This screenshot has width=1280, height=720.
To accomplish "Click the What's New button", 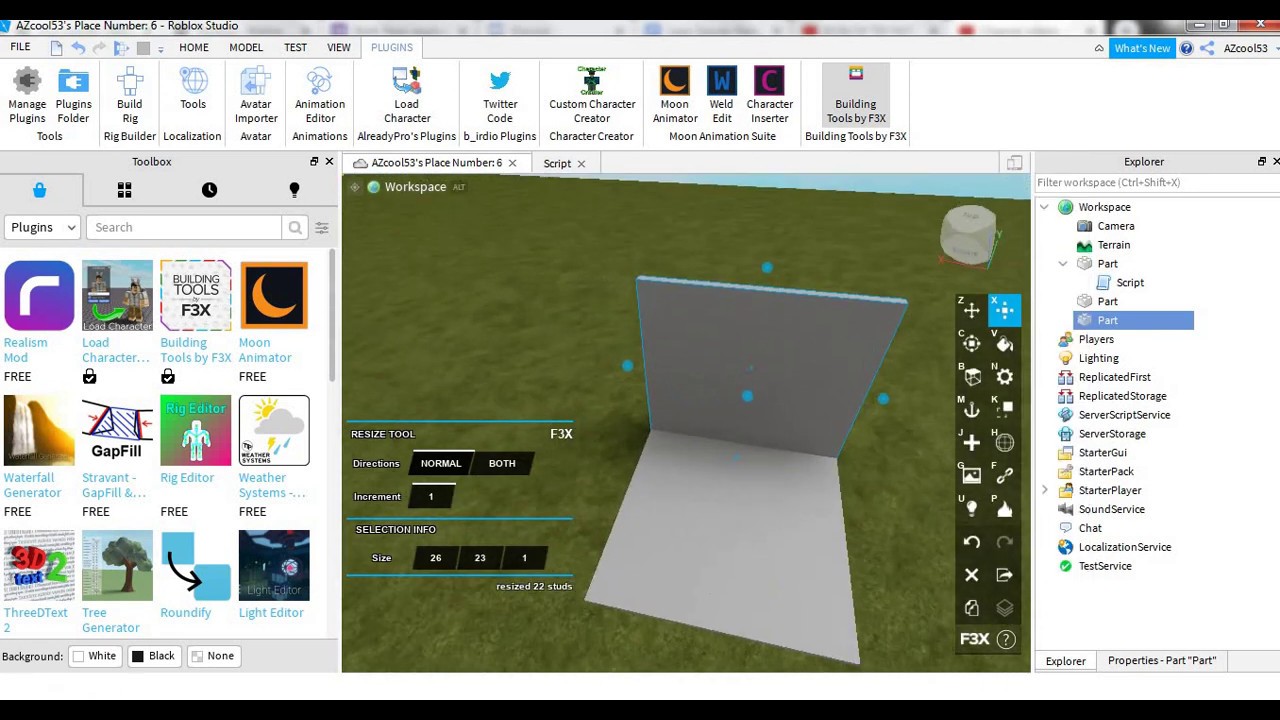I will tap(1142, 48).
